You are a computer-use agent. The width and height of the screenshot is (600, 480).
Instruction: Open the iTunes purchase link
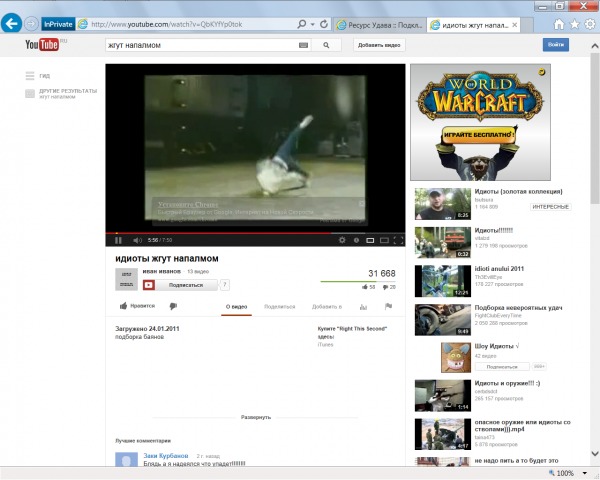pos(325,344)
